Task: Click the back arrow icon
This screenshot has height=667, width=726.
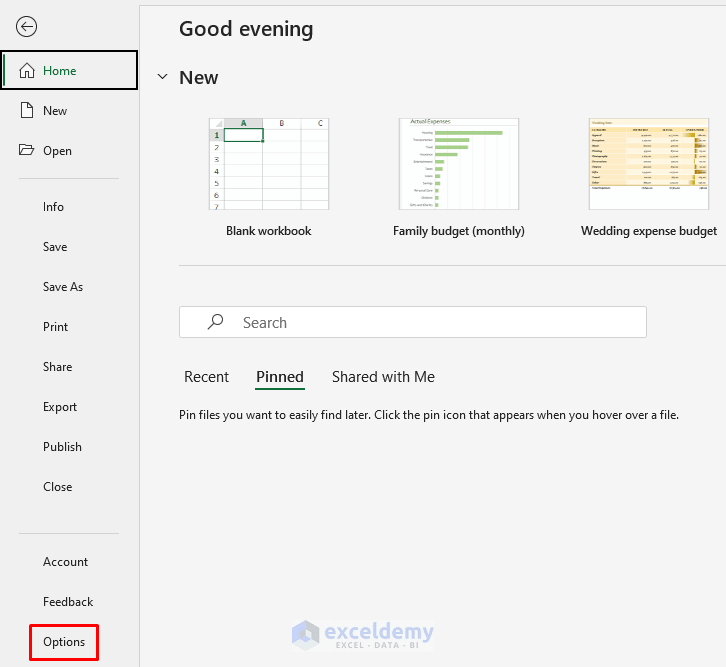Action: click(x=26, y=26)
